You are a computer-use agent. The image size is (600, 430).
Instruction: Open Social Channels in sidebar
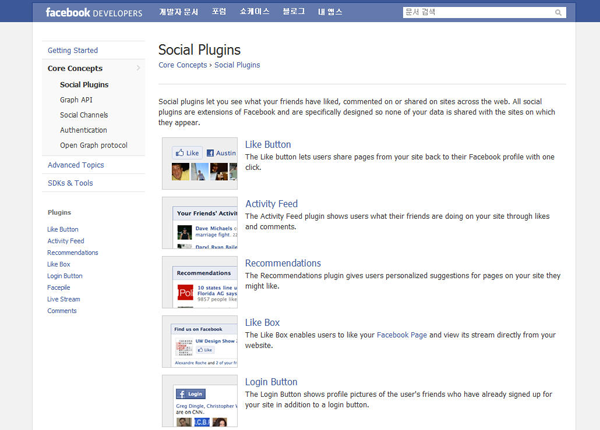(x=84, y=115)
